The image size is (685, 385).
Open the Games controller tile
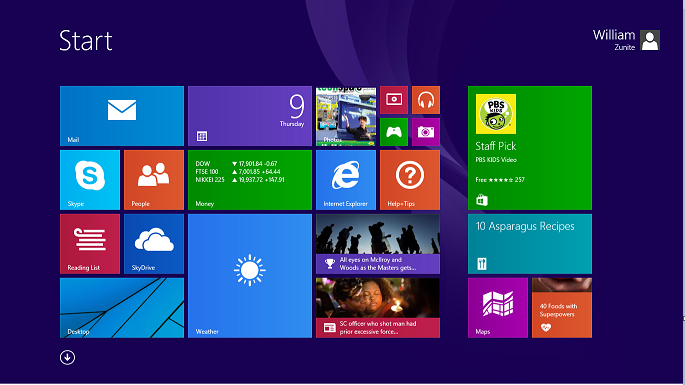tap(394, 132)
